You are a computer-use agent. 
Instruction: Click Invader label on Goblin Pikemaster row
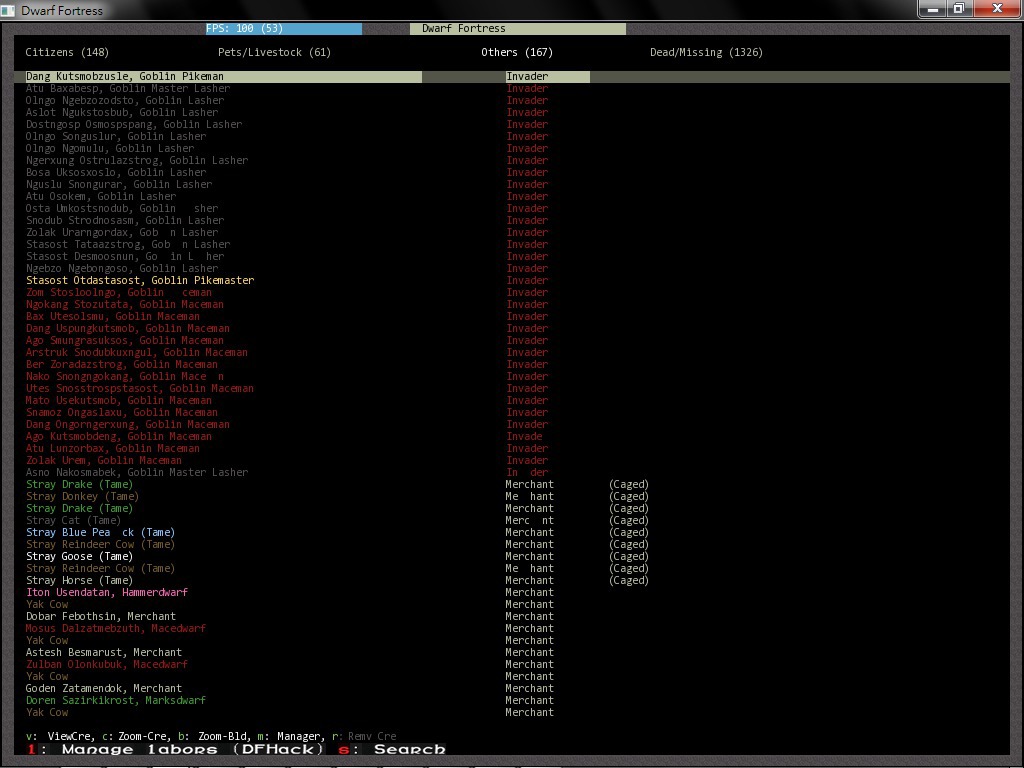(527, 280)
